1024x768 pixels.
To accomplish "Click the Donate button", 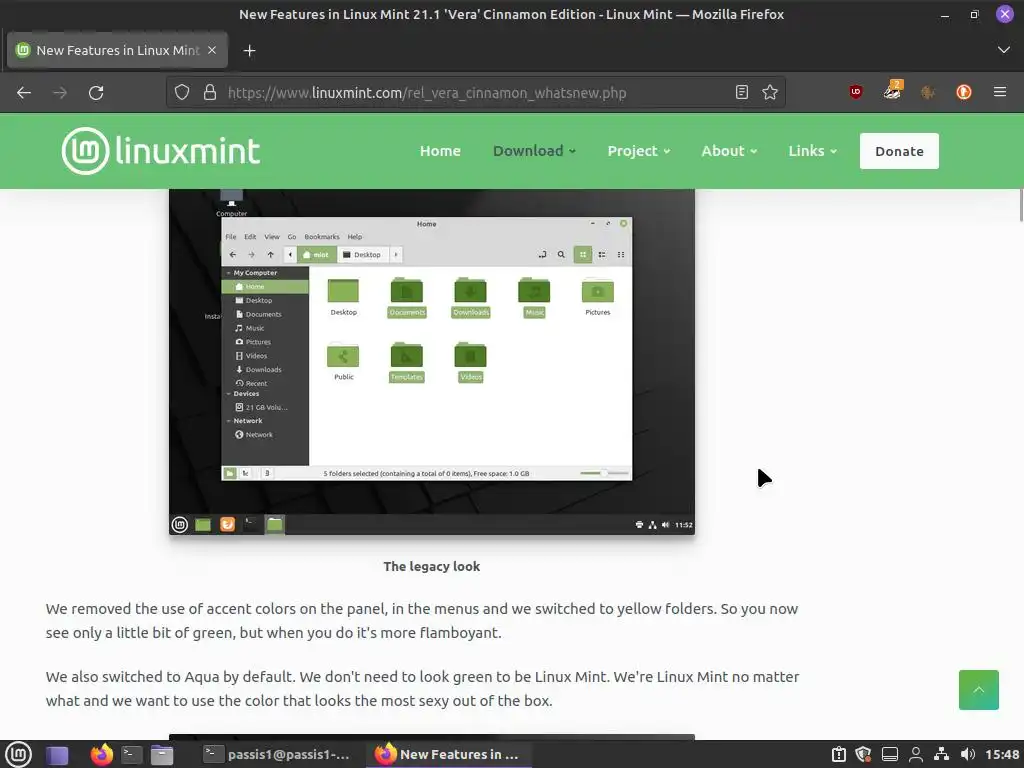I will click(899, 151).
